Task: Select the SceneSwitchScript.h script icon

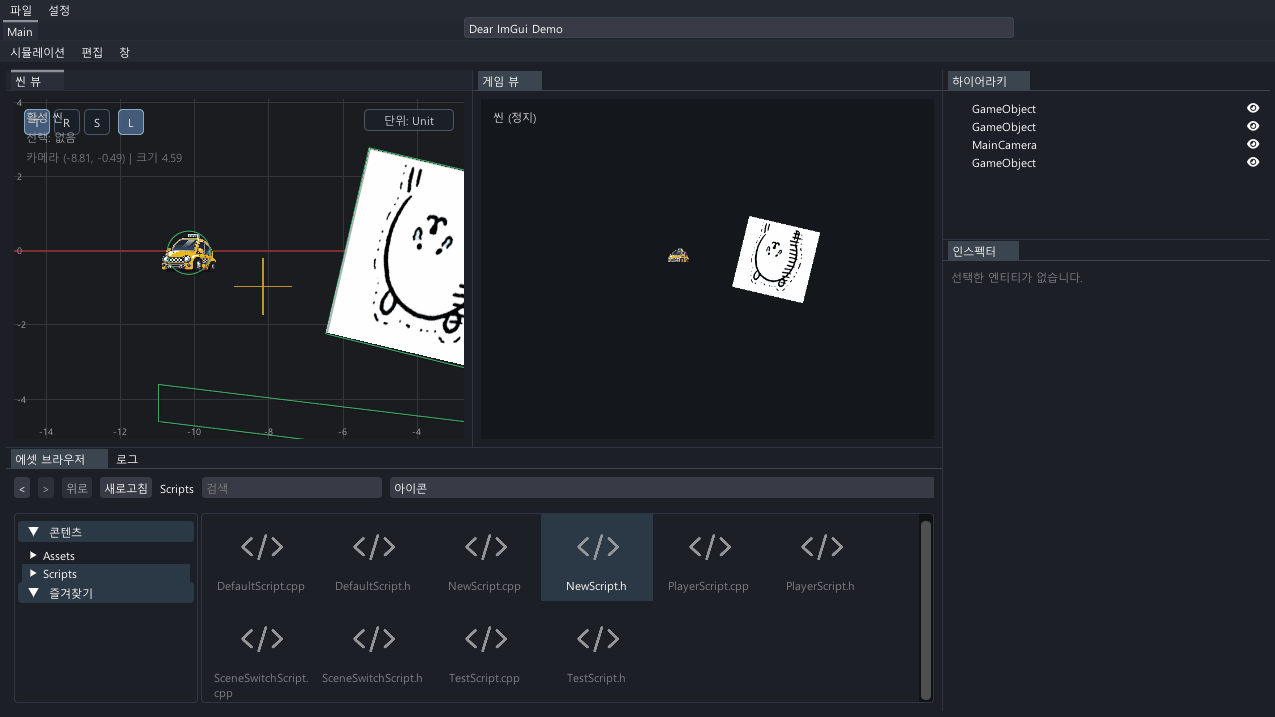Action: click(373, 639)
